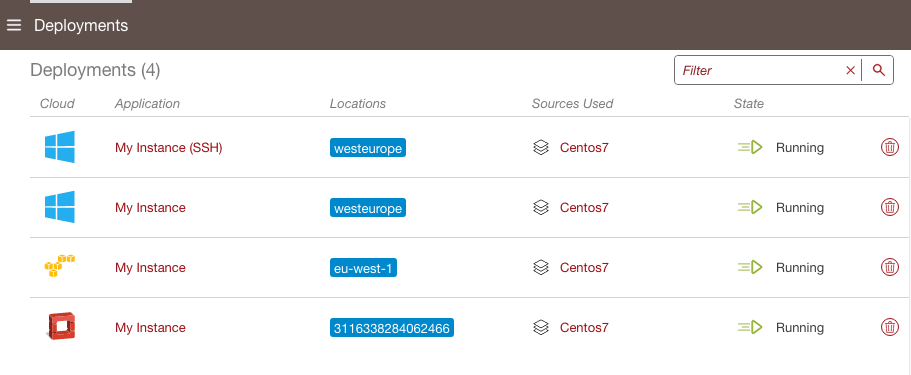Click the source layers icon in eu-west-1 row
The width and height of the screenshot is (911, 375).
pyautogui.click(x=541, y=267)
